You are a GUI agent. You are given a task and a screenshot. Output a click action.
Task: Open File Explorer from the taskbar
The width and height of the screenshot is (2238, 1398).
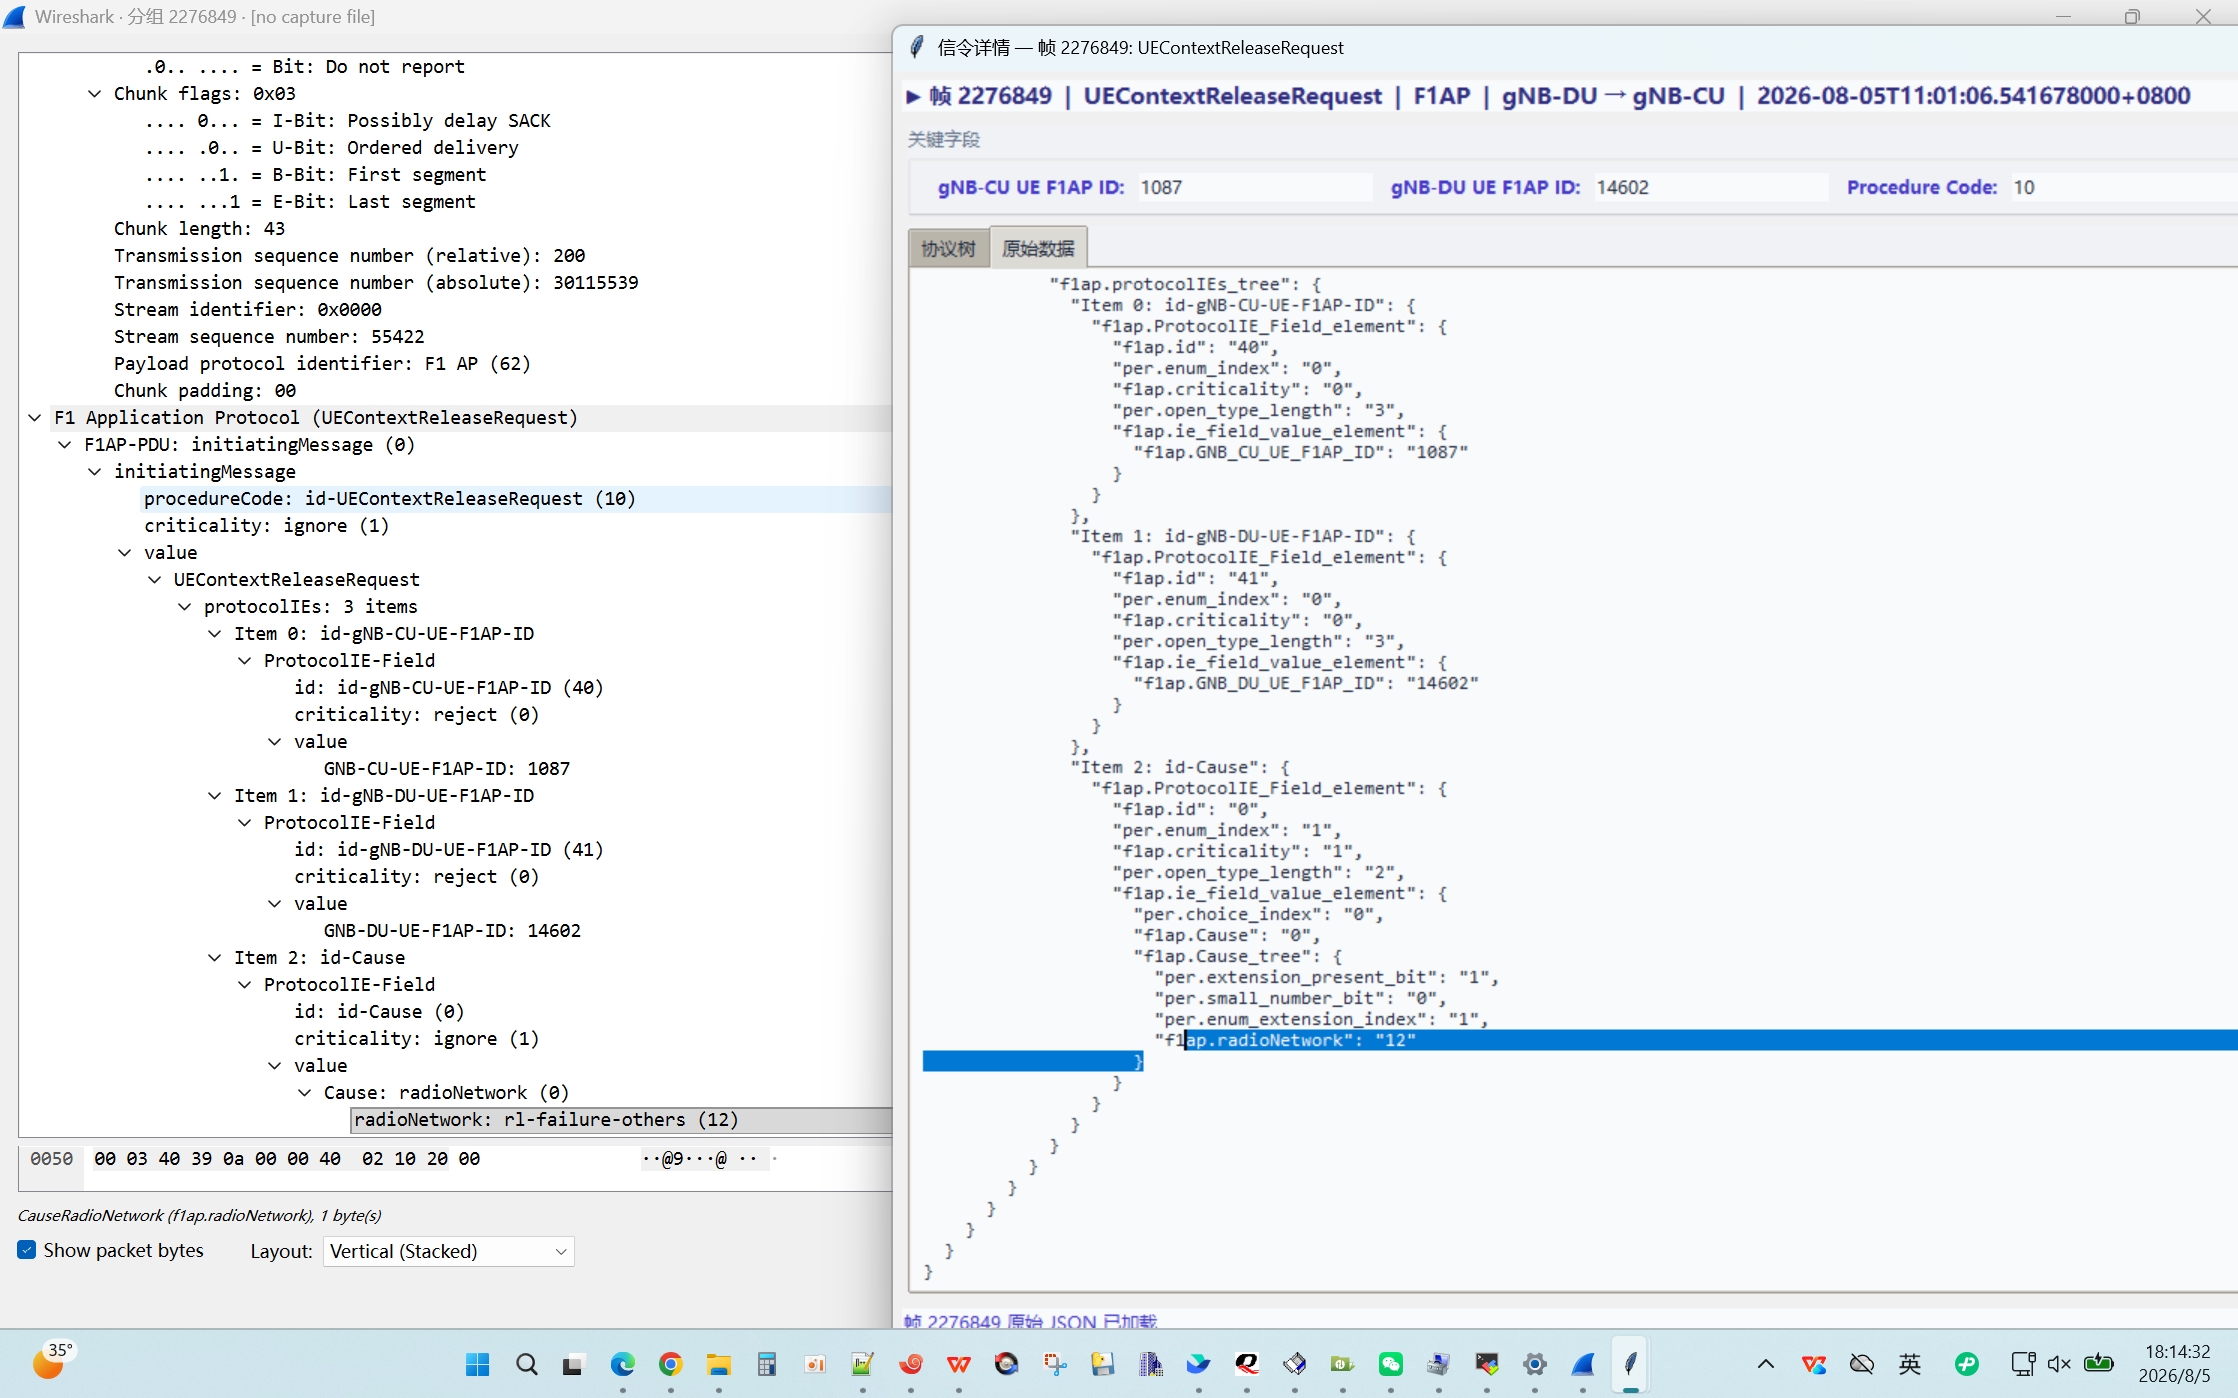point(719,1364)
